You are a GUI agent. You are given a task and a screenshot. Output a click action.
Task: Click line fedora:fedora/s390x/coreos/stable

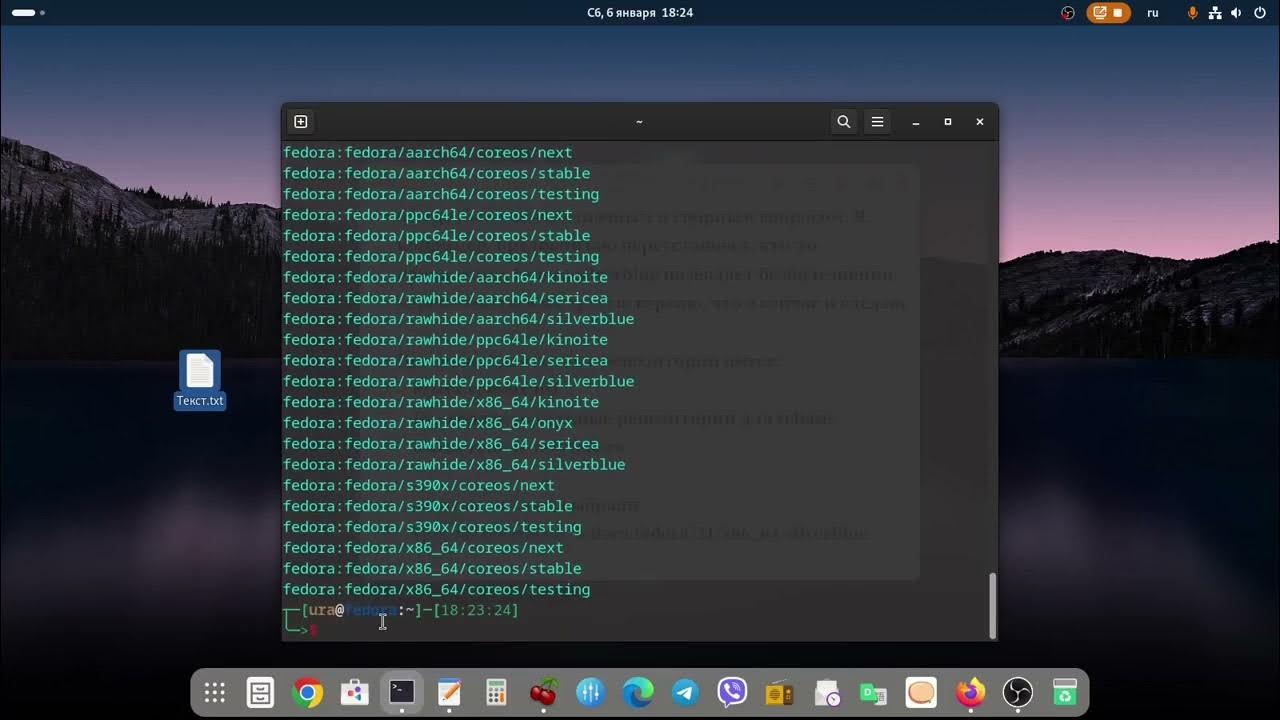428,507
